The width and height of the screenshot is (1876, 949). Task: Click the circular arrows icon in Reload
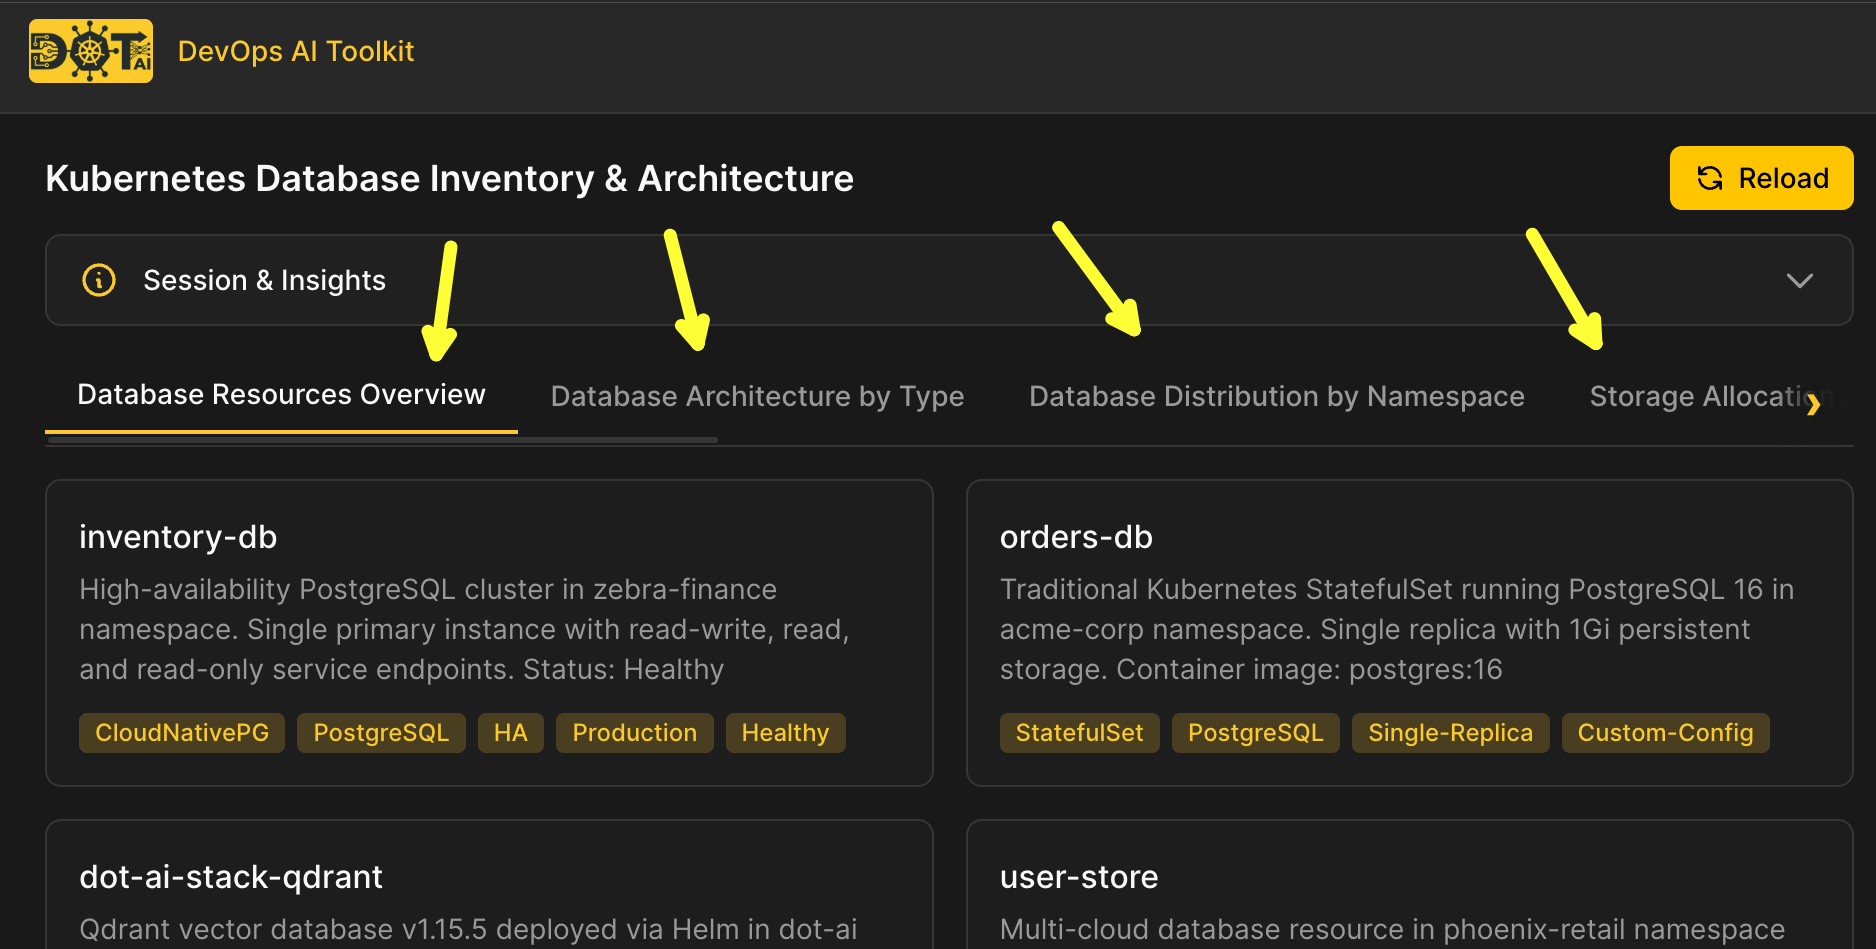(1710, 178)
